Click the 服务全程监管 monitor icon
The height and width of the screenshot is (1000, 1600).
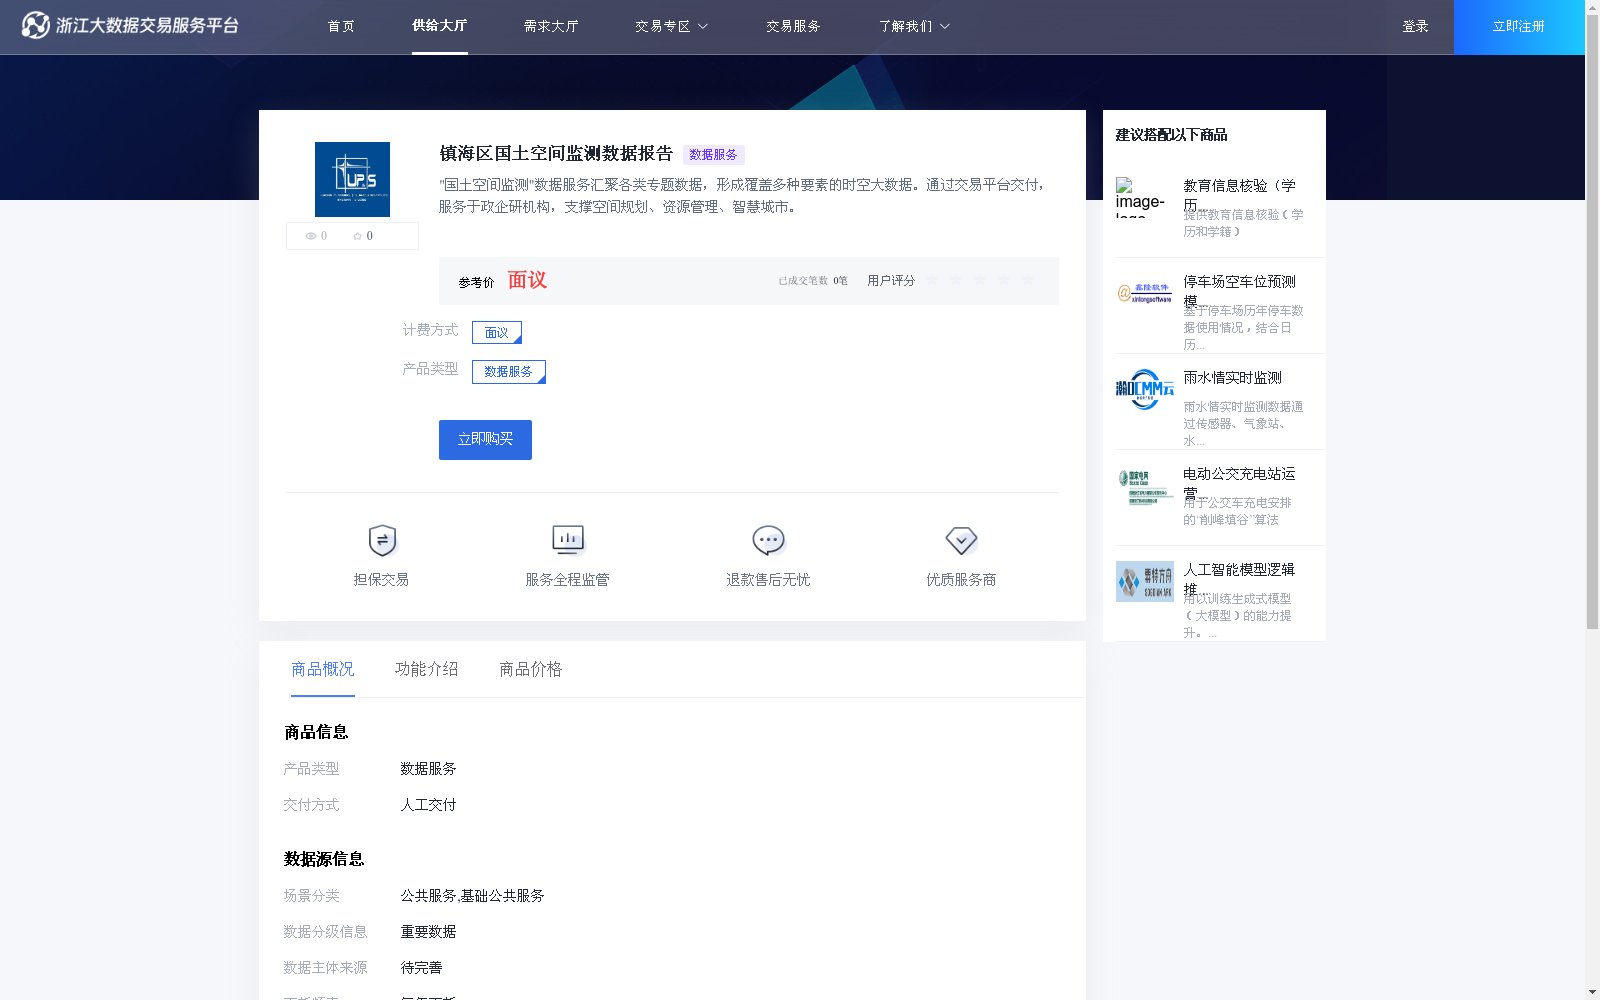[x=568, y=540]
